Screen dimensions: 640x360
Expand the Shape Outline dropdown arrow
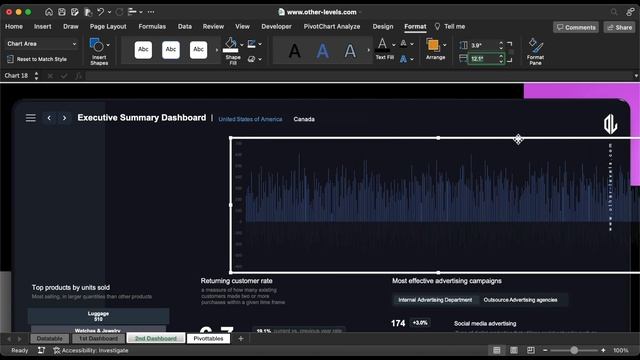(260, 44)
